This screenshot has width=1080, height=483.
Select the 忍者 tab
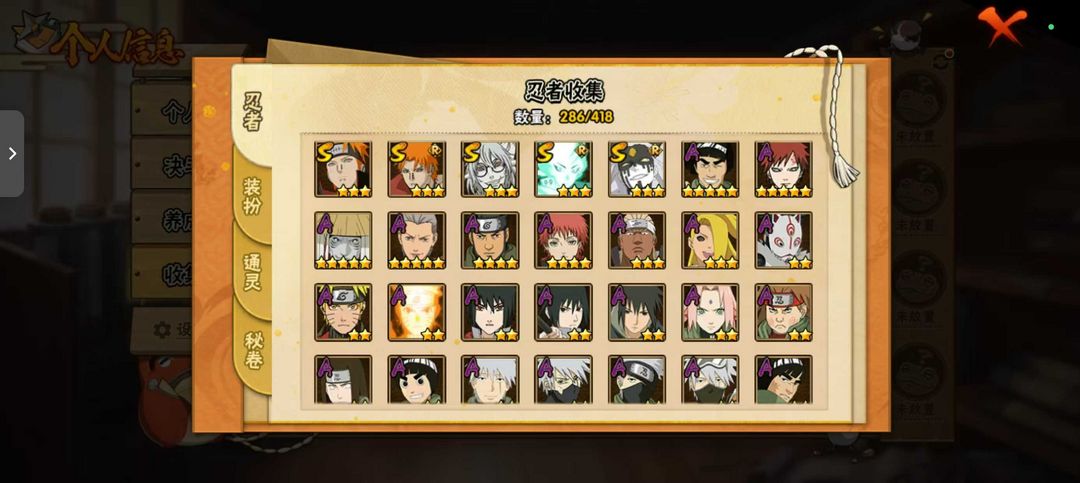point(253,112)
